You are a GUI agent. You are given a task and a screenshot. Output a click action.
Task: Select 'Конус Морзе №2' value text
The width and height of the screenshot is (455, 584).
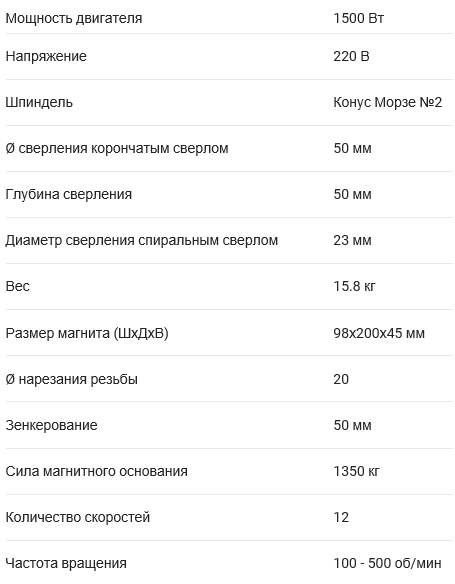[x=388, y=102]
